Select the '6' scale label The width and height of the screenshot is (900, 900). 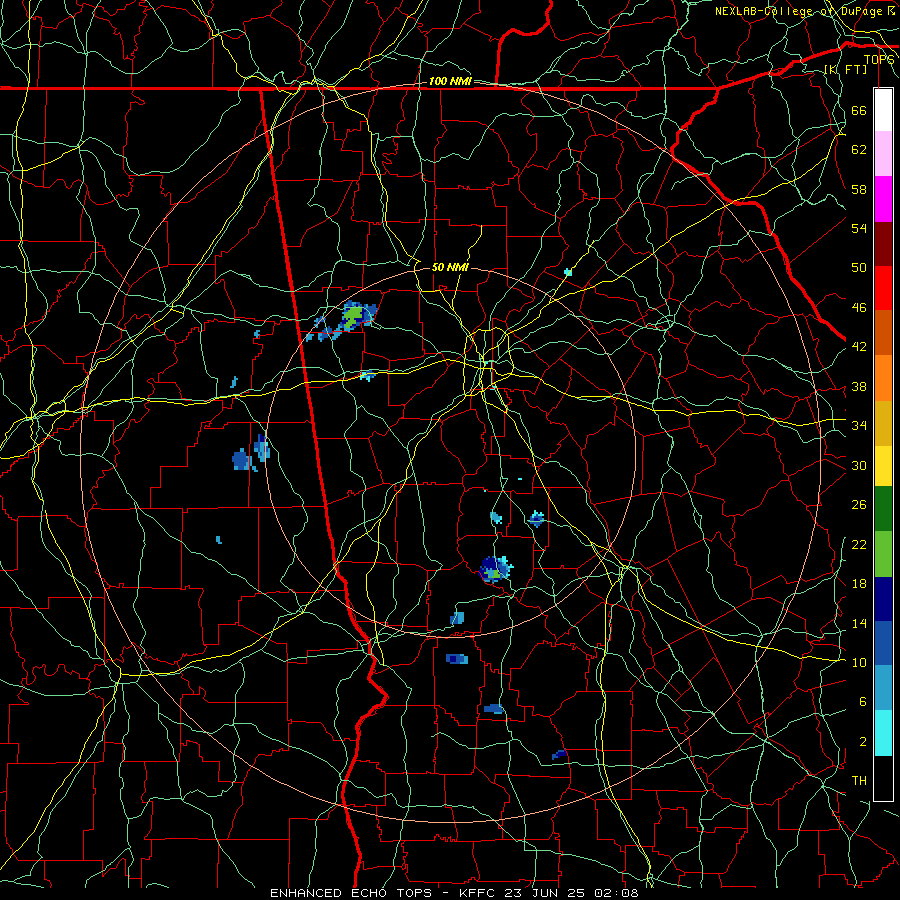coord(863,702)
